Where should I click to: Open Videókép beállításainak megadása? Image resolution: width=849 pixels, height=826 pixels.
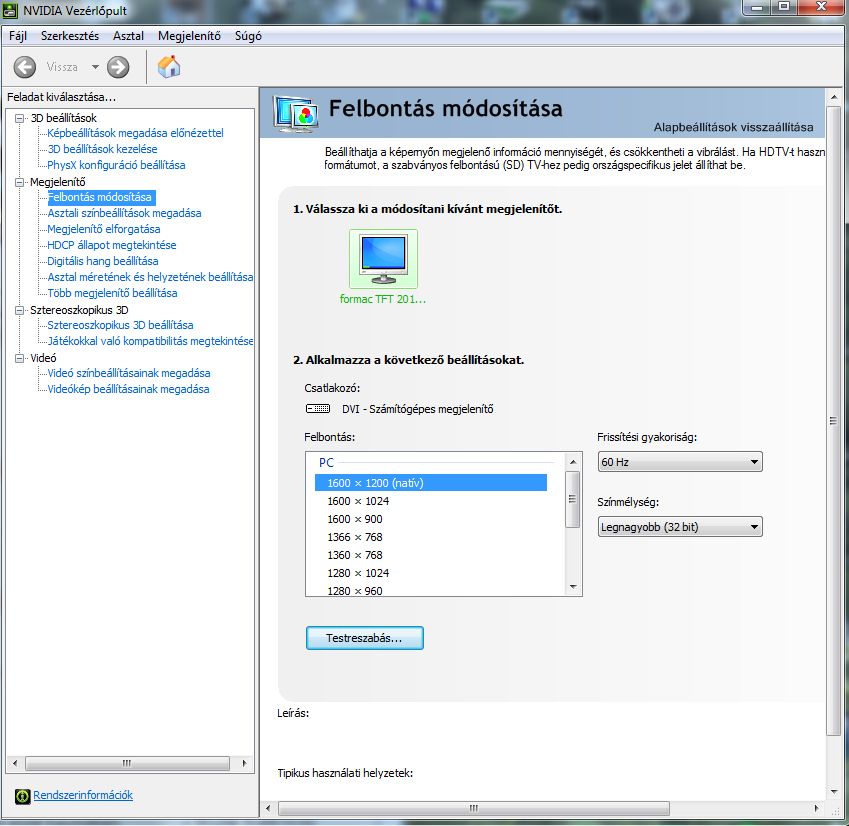click(128, 389)
